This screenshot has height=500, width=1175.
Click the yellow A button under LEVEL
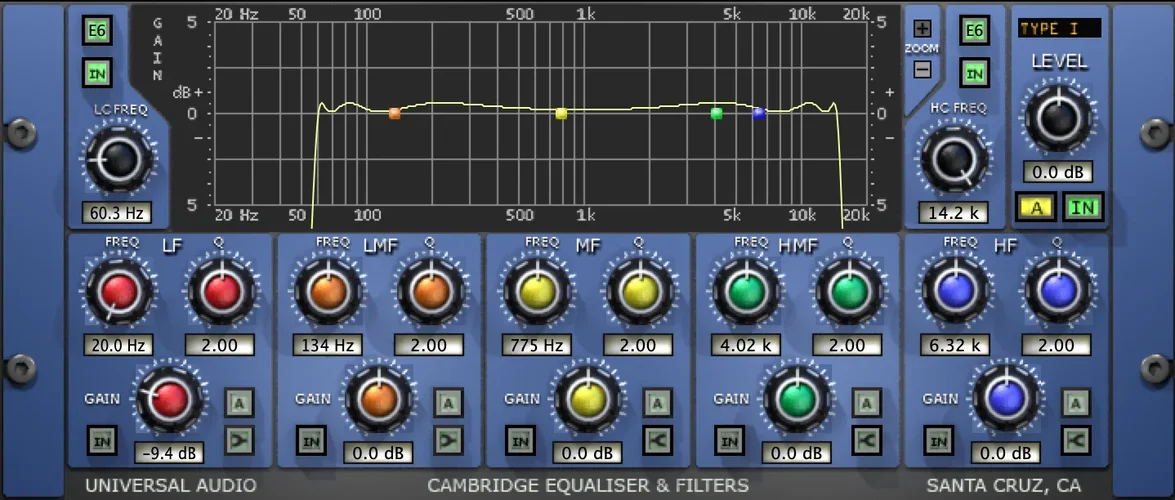(x=1036, y=208)
